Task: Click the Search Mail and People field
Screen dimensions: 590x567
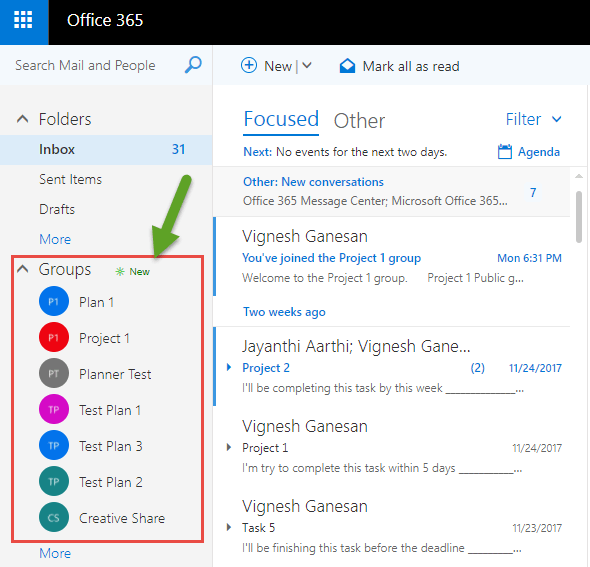Action: coord(85,65)
